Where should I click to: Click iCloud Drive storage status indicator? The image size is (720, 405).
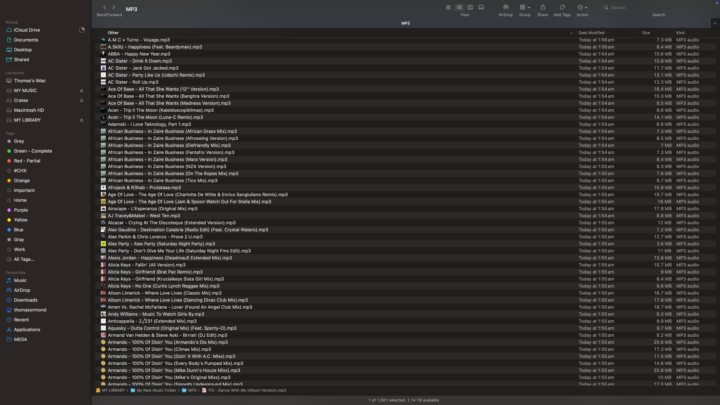point(82,30)
